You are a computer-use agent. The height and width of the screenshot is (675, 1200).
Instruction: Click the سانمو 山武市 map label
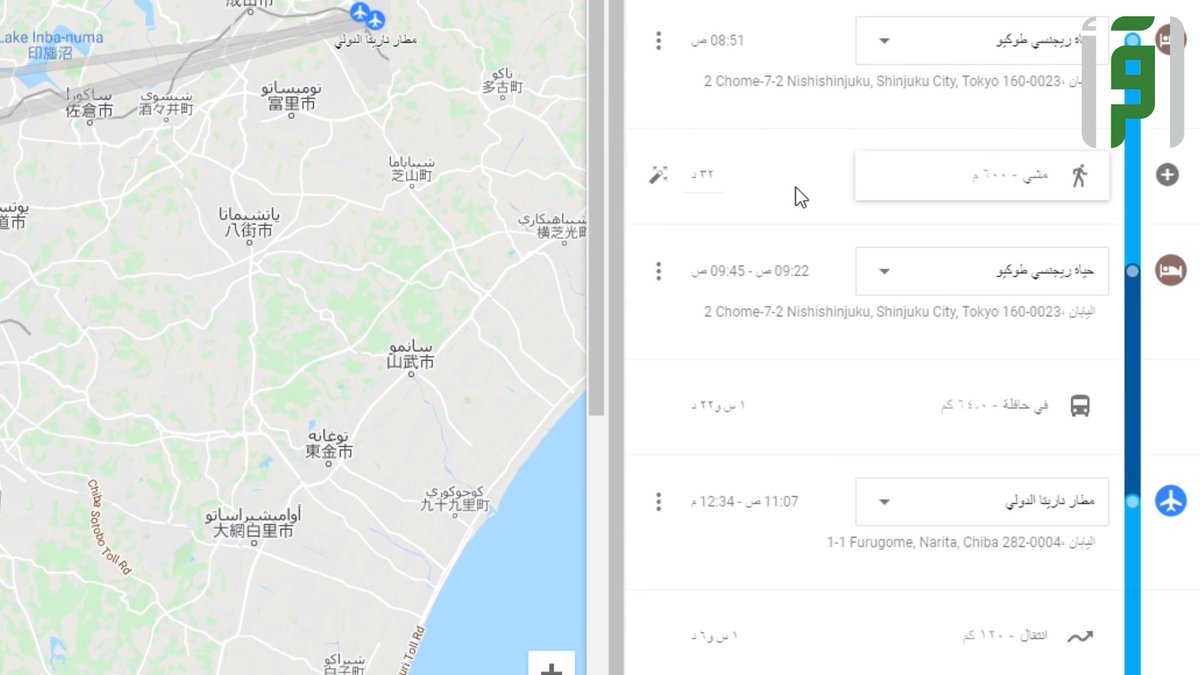click(411, 354)
